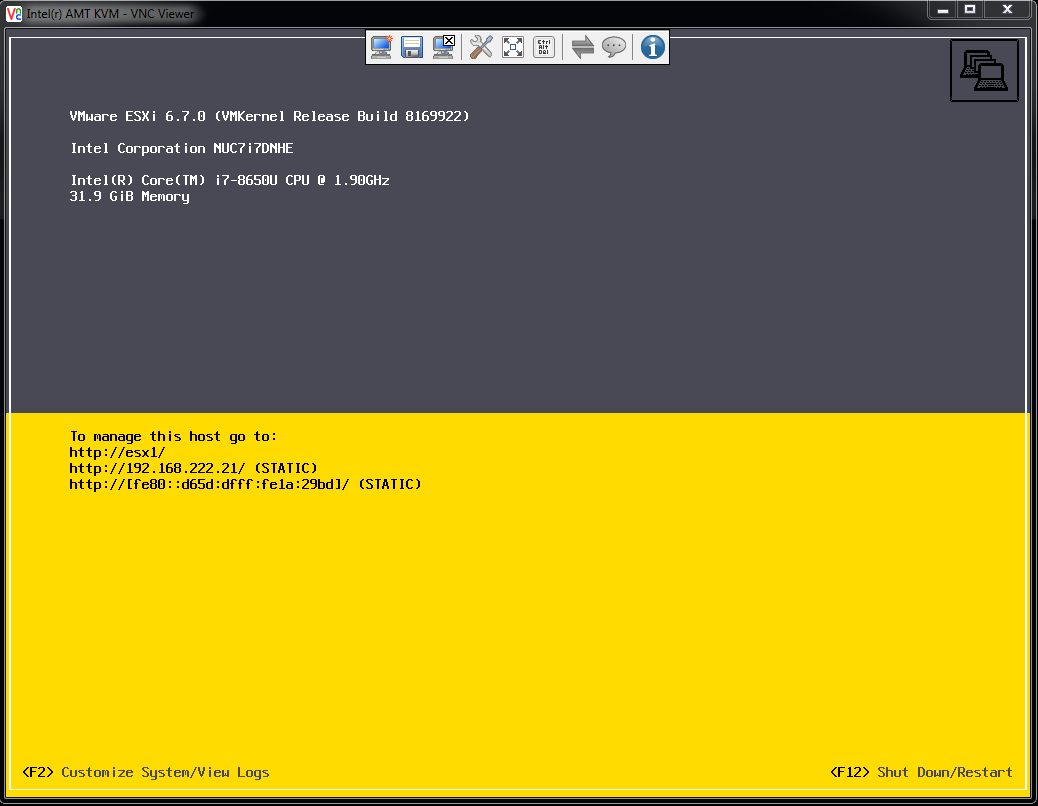Click the Intel Corporation NUC7i7DNHE line
Viewport: 1038px width, 806px height.
coord(182,148)
